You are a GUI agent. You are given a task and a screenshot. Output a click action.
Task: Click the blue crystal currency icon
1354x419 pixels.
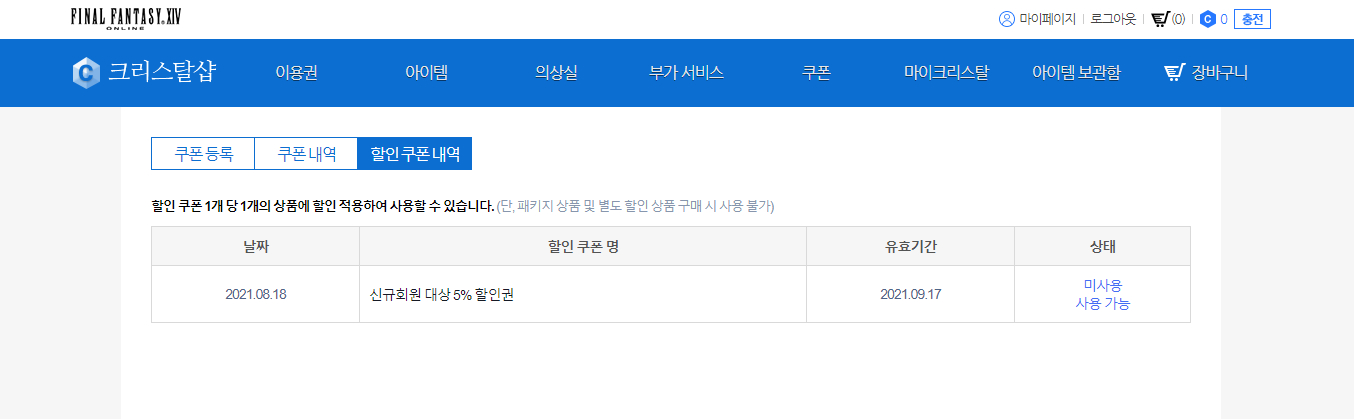pos(1207,19)
